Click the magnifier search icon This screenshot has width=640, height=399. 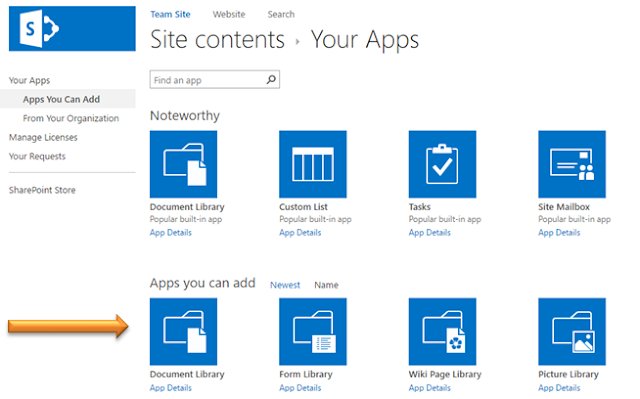click(x=271, y=80)
